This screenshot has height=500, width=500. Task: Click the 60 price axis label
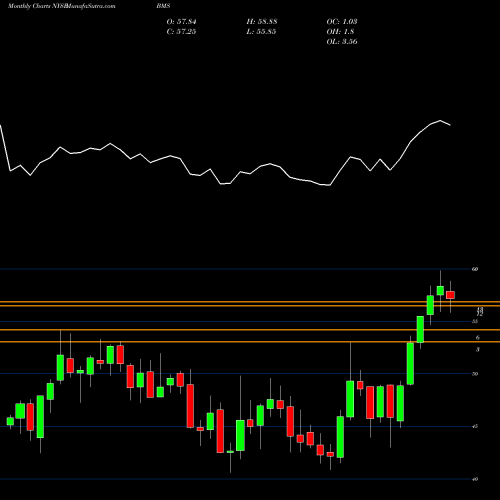475,269
